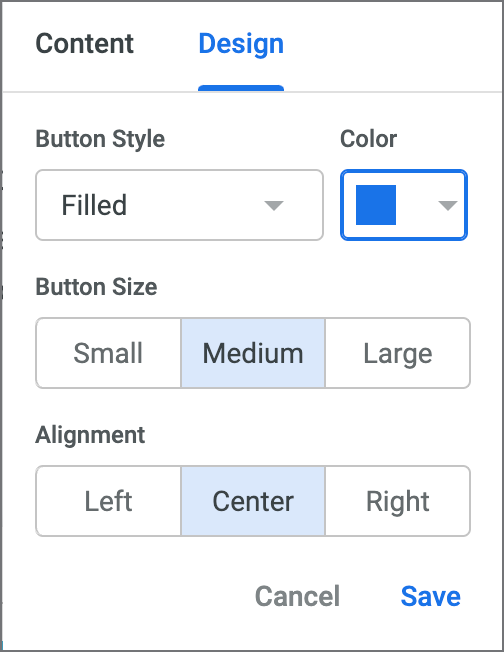The width and height of the screenshot is (504, 652).
Task: Select the Design tab
Action: coord(241,44)
